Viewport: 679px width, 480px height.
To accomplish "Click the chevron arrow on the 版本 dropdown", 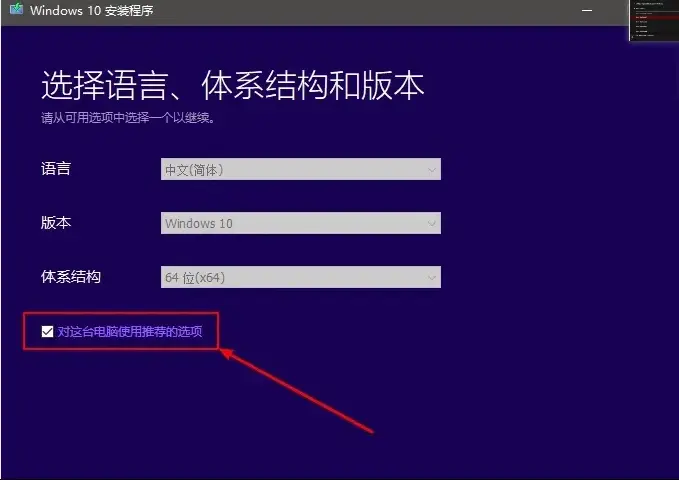I will [431, 224].
